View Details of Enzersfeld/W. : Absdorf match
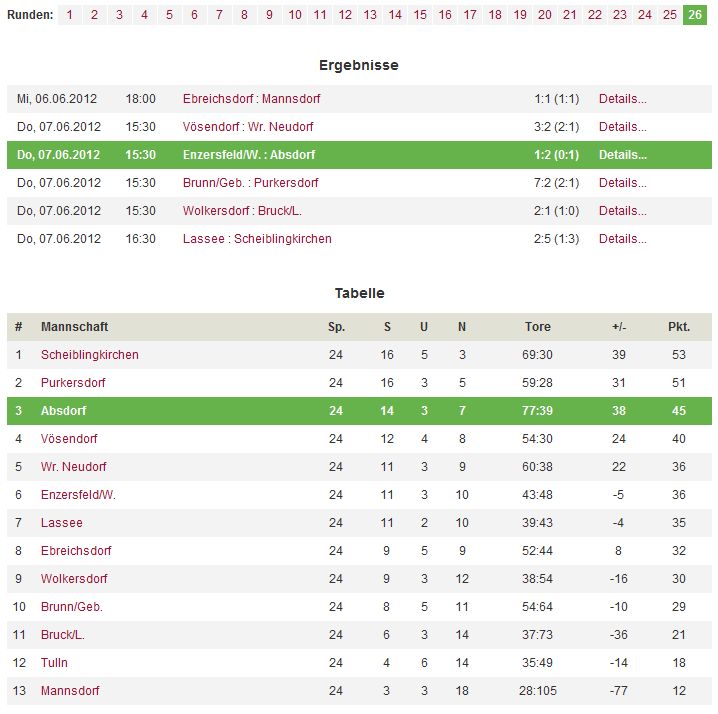This screenshot has width=718, height=714. pos(623,155)
